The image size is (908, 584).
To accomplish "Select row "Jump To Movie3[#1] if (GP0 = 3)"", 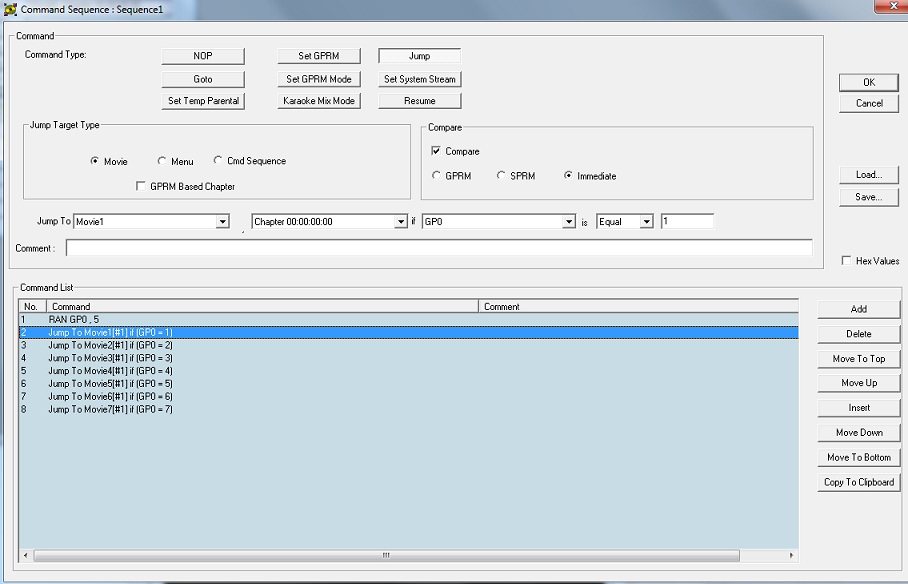I will [x=408, y=358].
